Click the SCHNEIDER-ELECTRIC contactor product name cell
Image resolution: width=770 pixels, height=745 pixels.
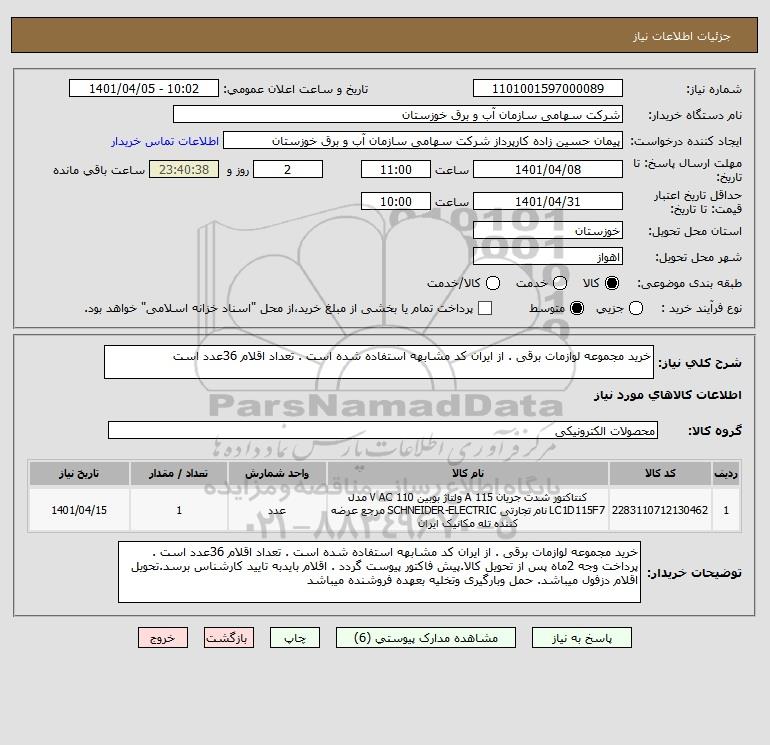(x=468, y=510)
